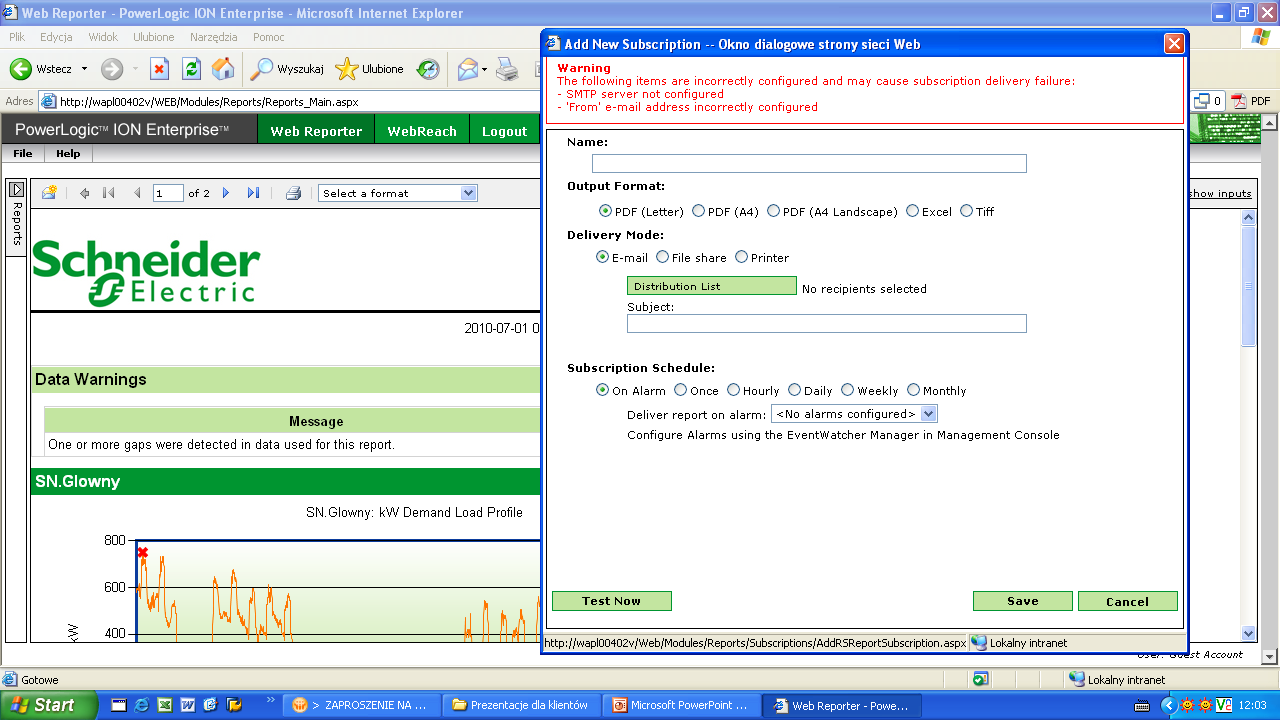Screen dimensions: 1280x720
Task: Choose E-mail delivery mode
Action: [603, 257]
